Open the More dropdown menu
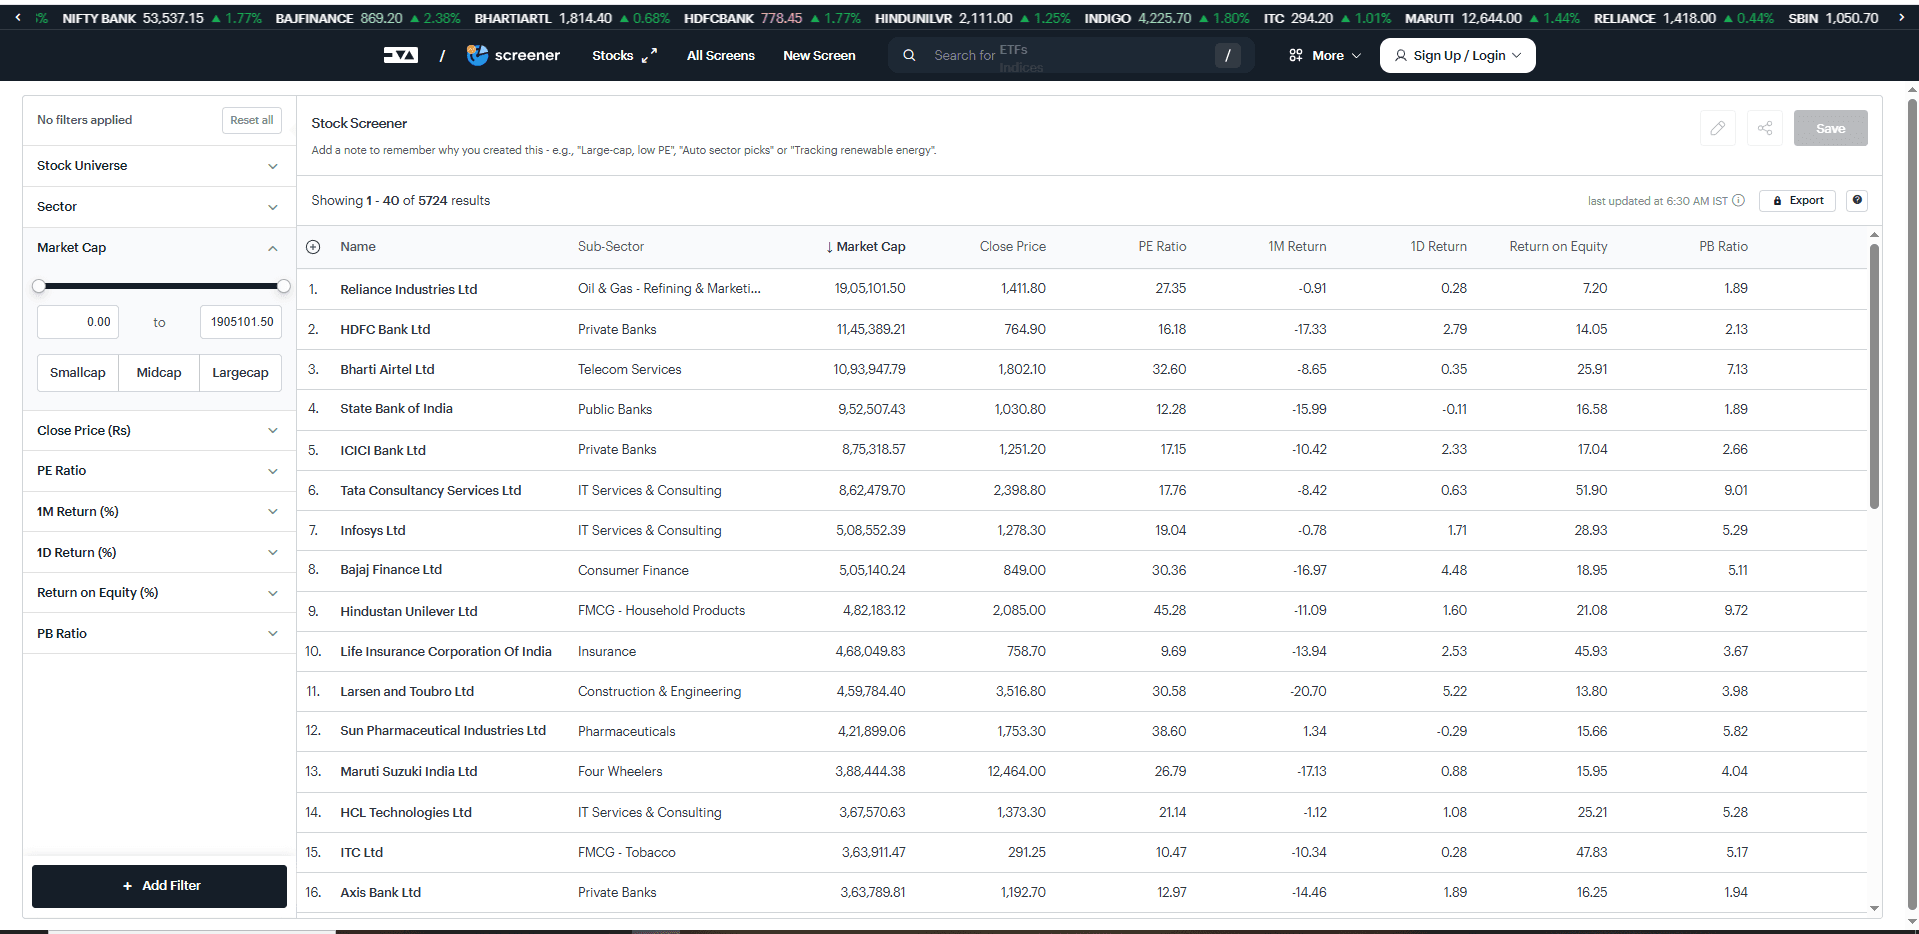 (x=1325, y=56)
